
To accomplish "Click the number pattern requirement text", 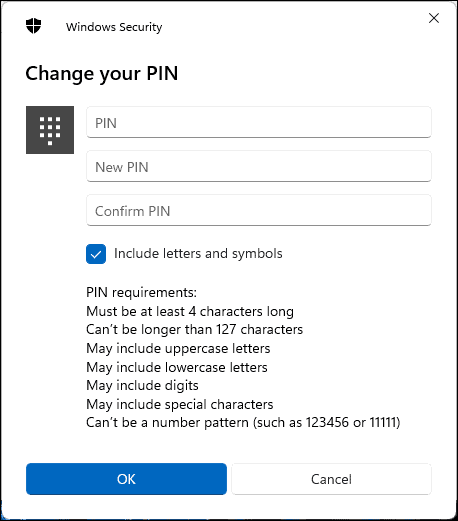I will 243,423.
